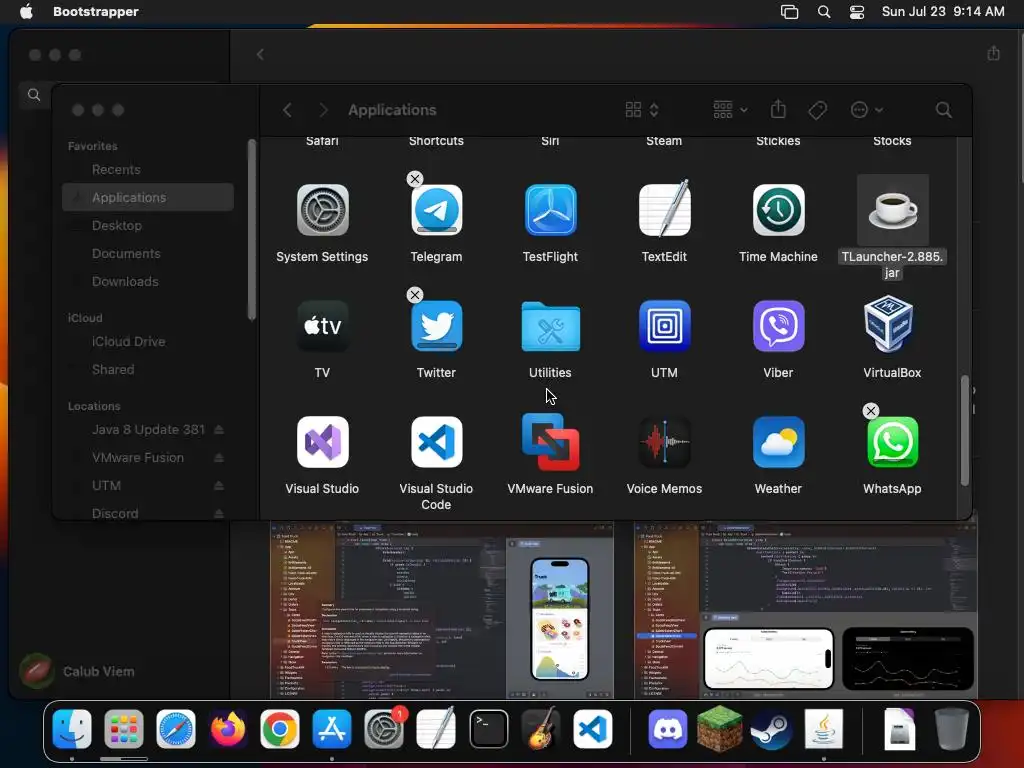Image resolution: width=1024 pixels, height=768 pixels.
Task: Click the back chevron in background window
Action: pyautogui.click(x=261, y=54)
